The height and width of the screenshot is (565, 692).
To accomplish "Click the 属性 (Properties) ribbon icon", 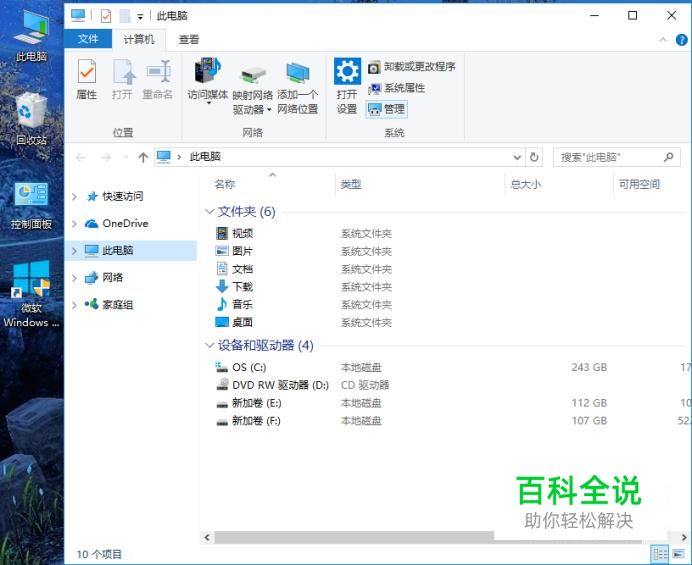I will (x=86, y=79).
